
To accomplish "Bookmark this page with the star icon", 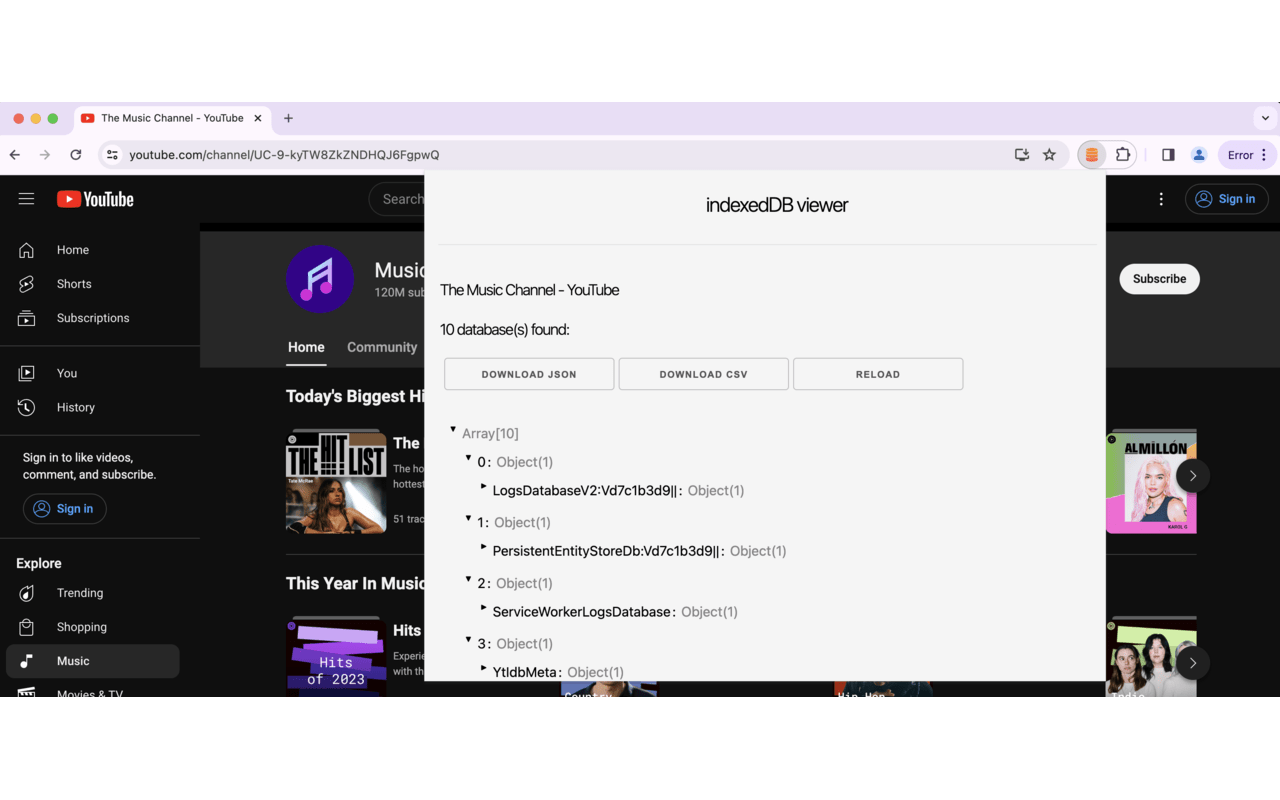I will point(1049,155).
